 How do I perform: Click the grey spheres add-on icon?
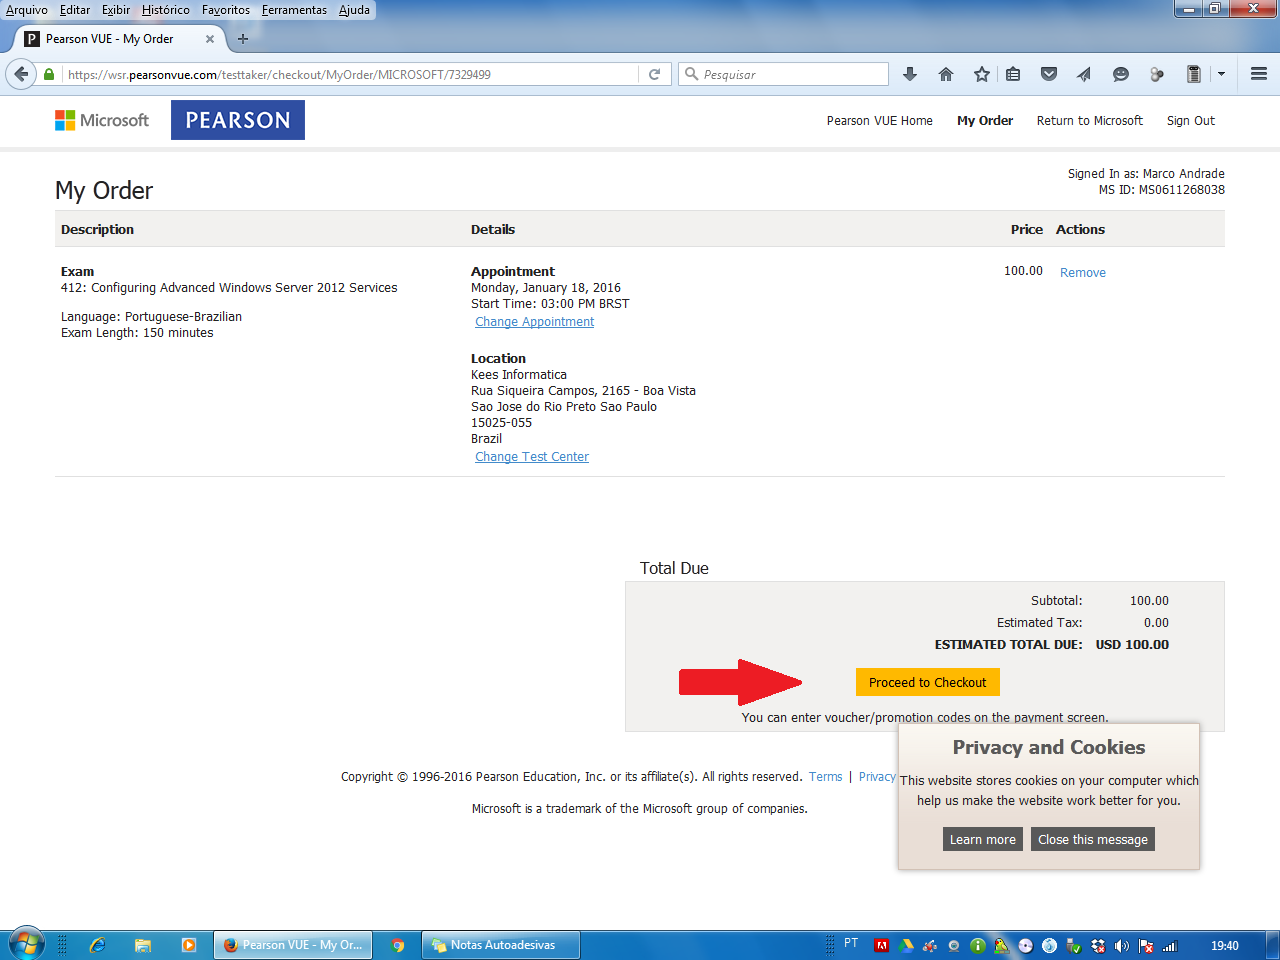click(x=1157, y=74)
